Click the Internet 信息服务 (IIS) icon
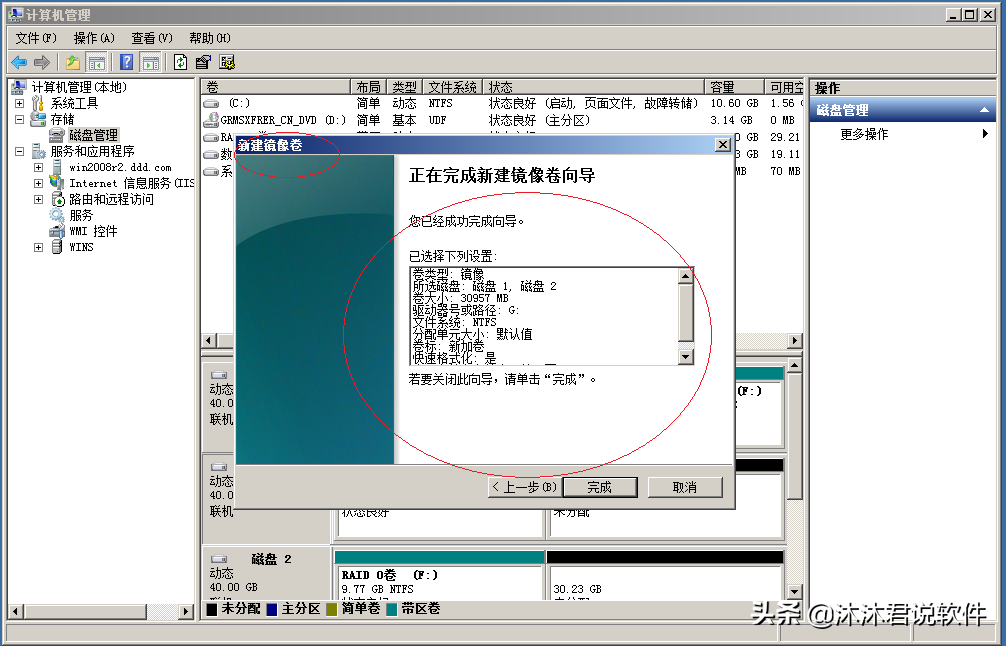 pyautogui.click(x=56, y=183)
